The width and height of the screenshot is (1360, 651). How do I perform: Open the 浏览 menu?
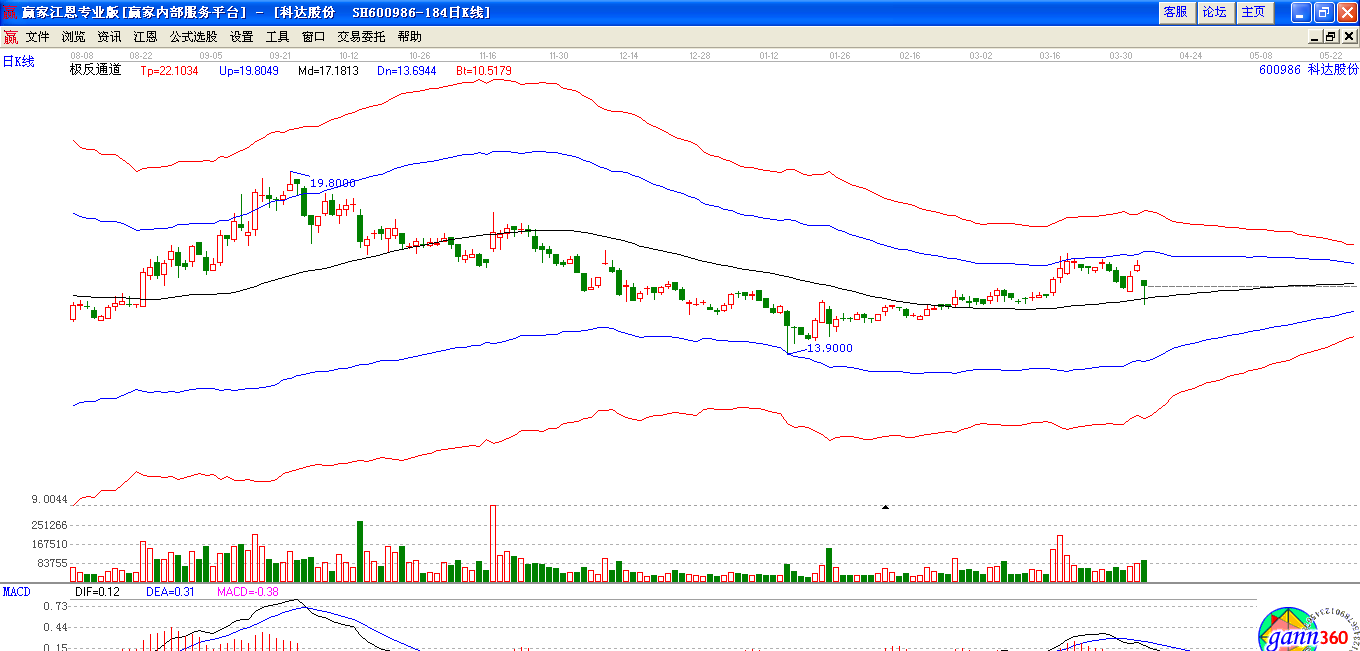coord(73,37)
